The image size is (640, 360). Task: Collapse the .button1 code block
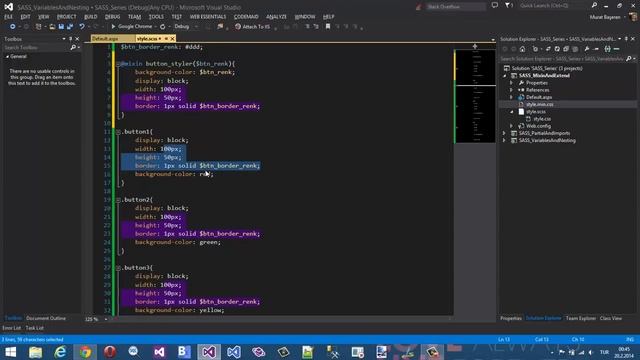[x=118, y=132]
